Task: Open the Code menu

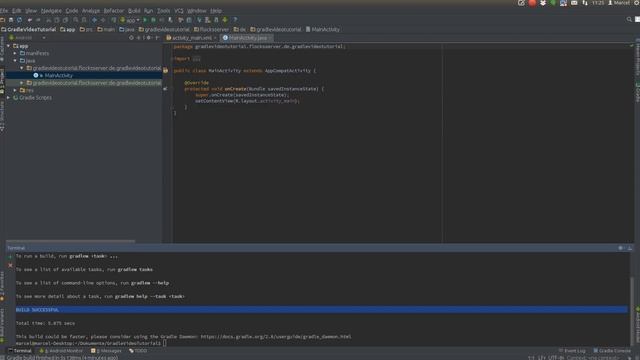Action: coord(72,11)
